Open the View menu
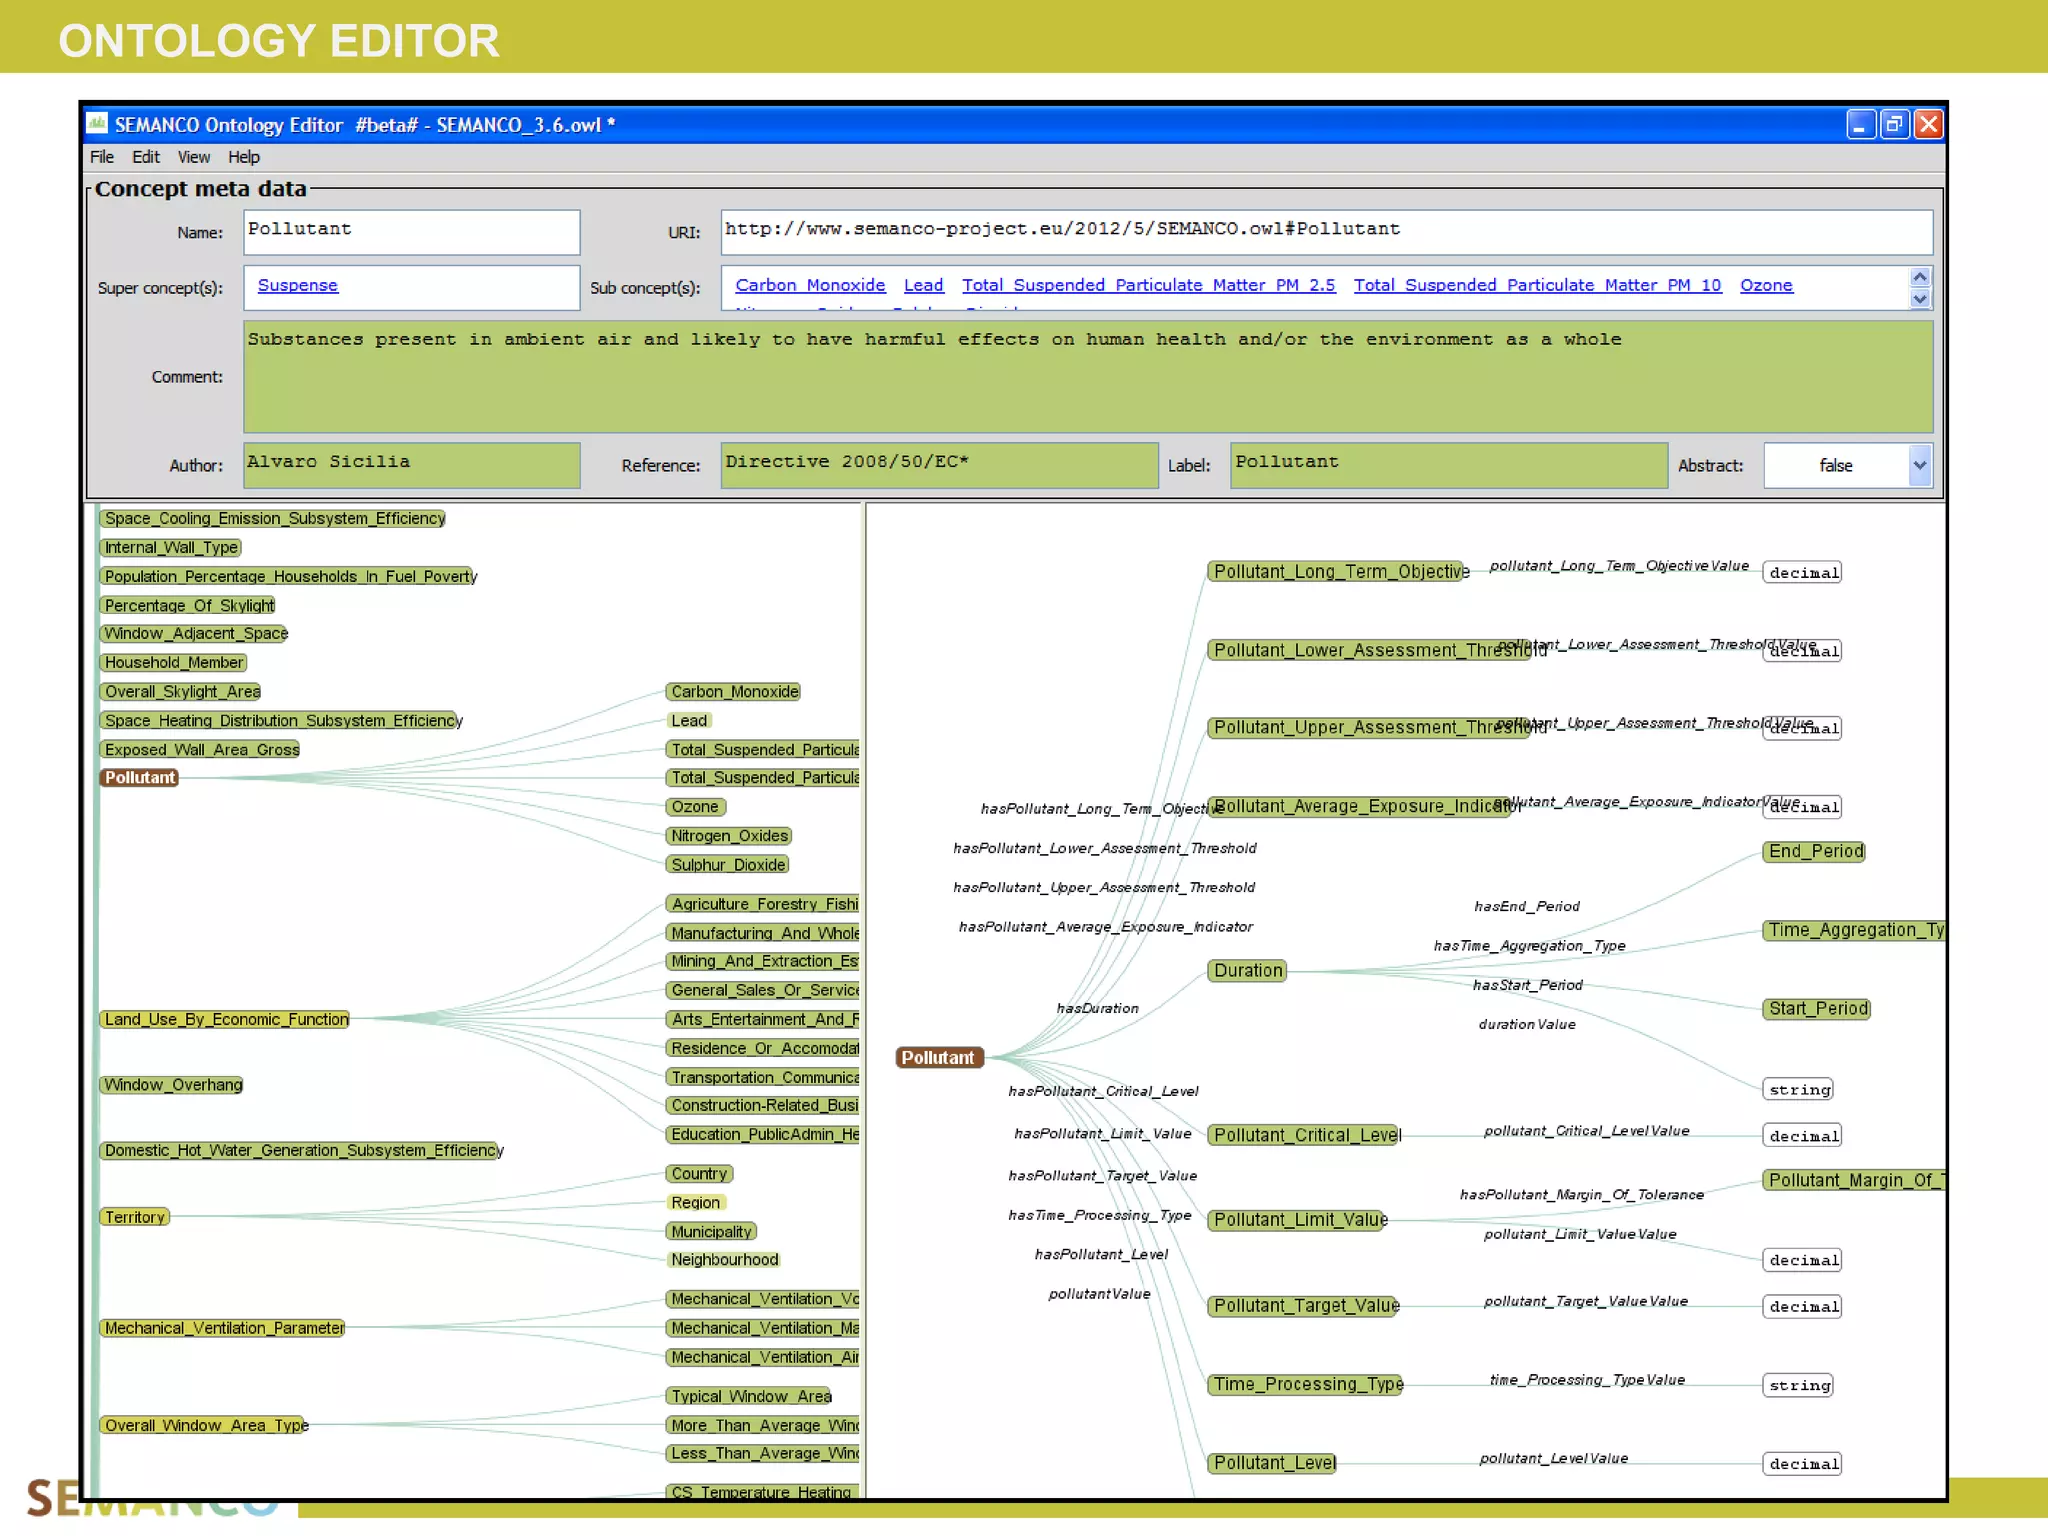 click(194, 157)
